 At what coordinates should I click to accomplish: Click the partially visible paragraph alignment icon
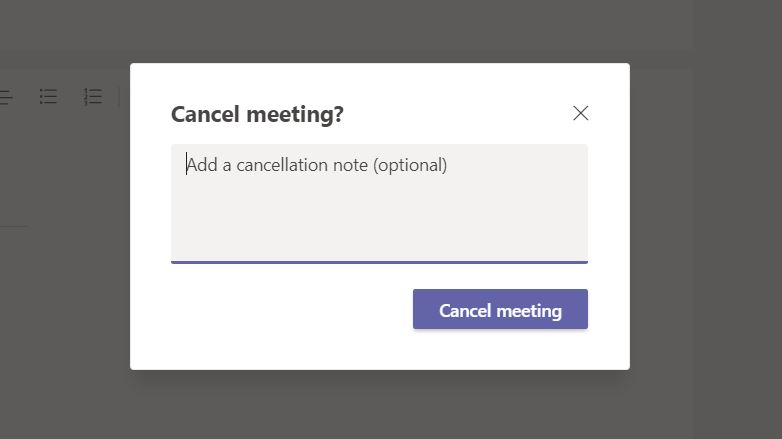6,96
